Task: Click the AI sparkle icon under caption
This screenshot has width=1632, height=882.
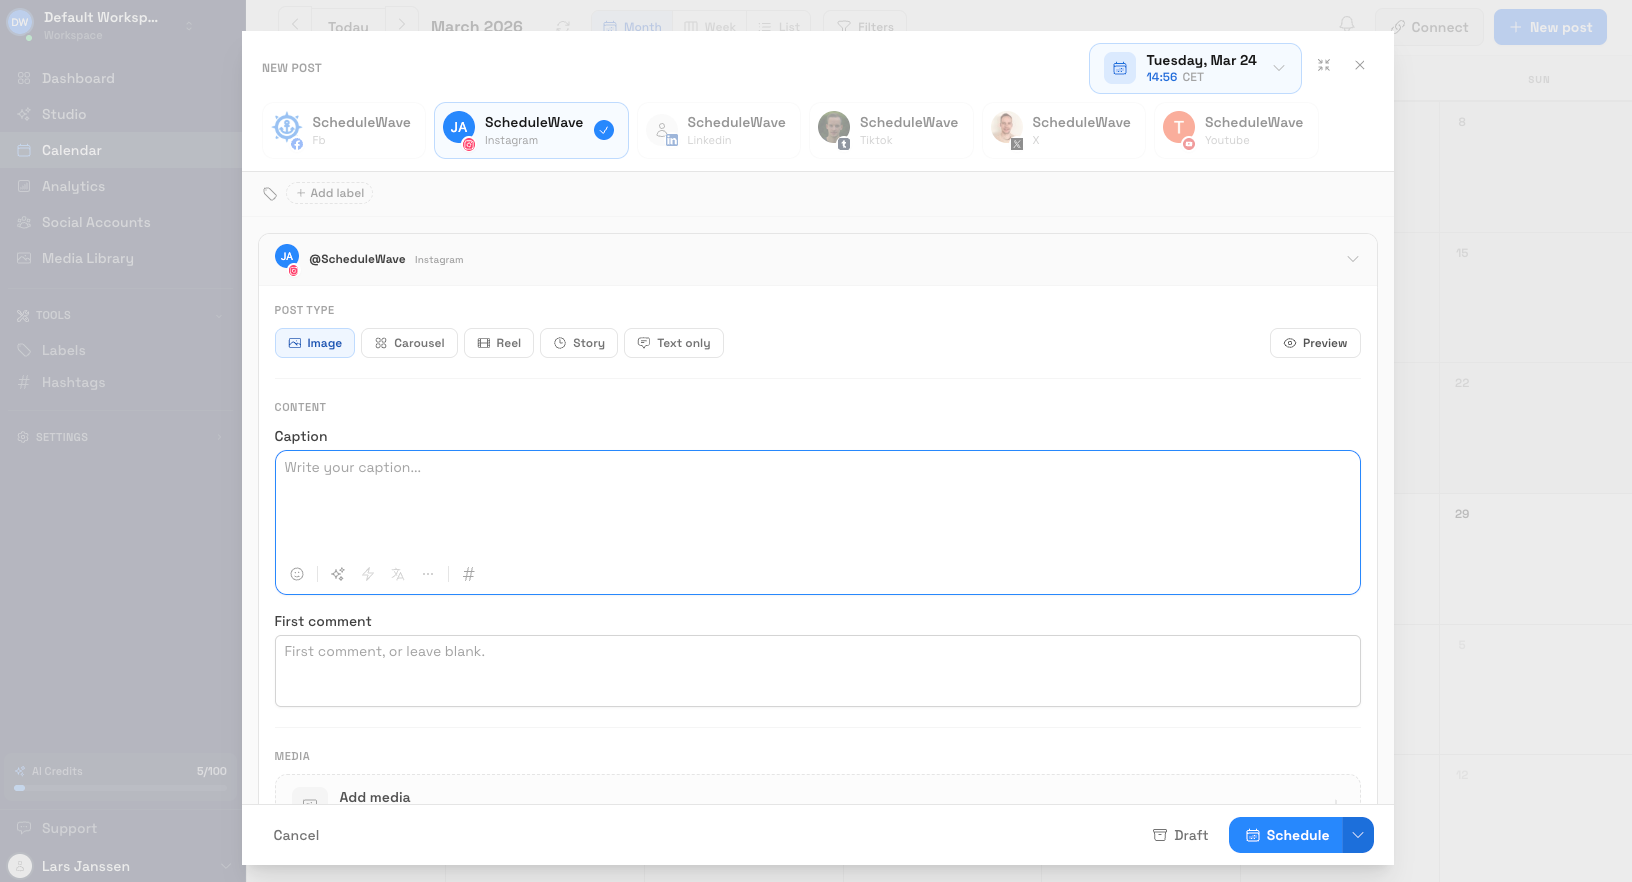Action: pos(338,574)
